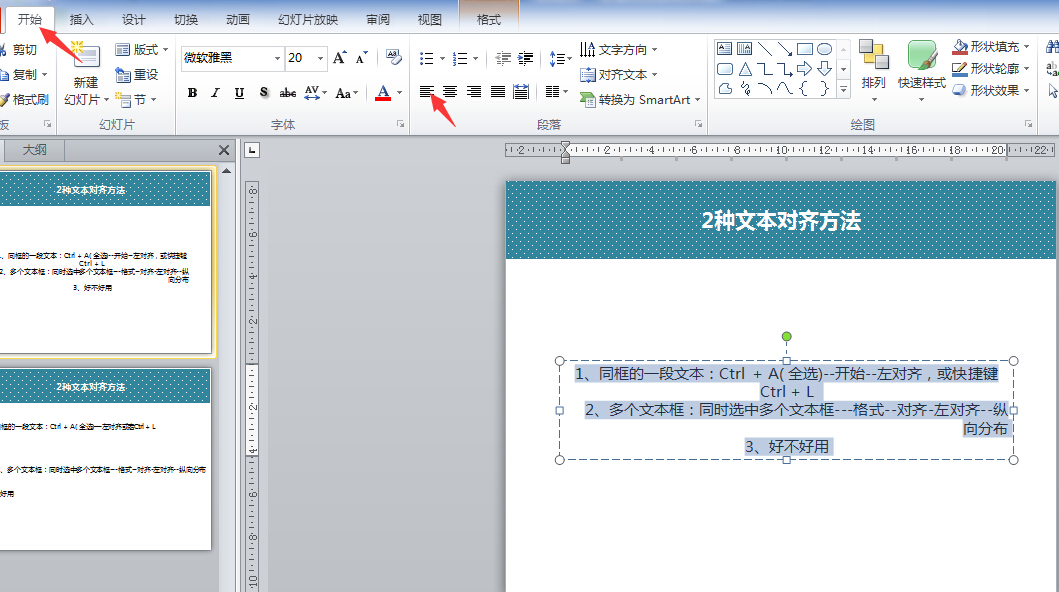This screenshot has height=592, width=1059.
Task: Click the increase indent icon
Action: [x=526, y=59]
